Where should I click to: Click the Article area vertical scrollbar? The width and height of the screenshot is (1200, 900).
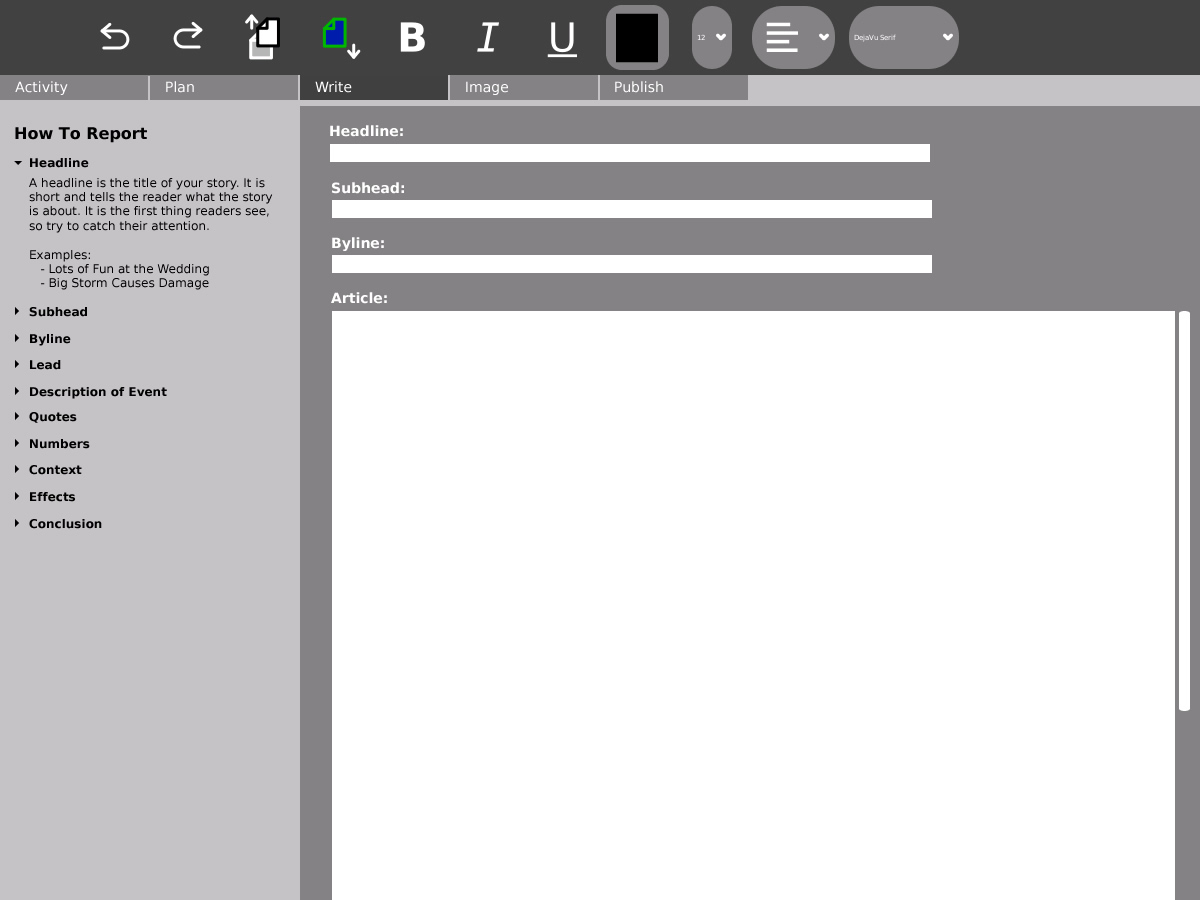pos(1184,510)
